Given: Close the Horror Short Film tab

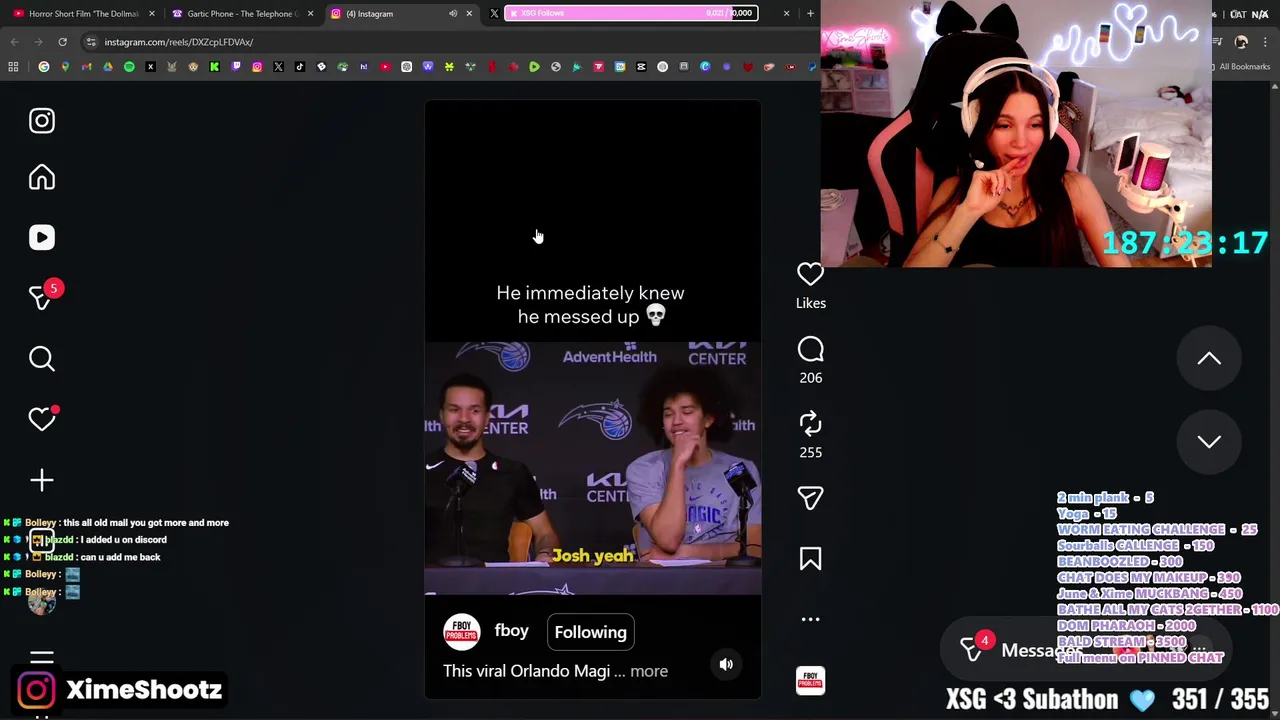Looking at the screenshot, I should pos(152,13).
